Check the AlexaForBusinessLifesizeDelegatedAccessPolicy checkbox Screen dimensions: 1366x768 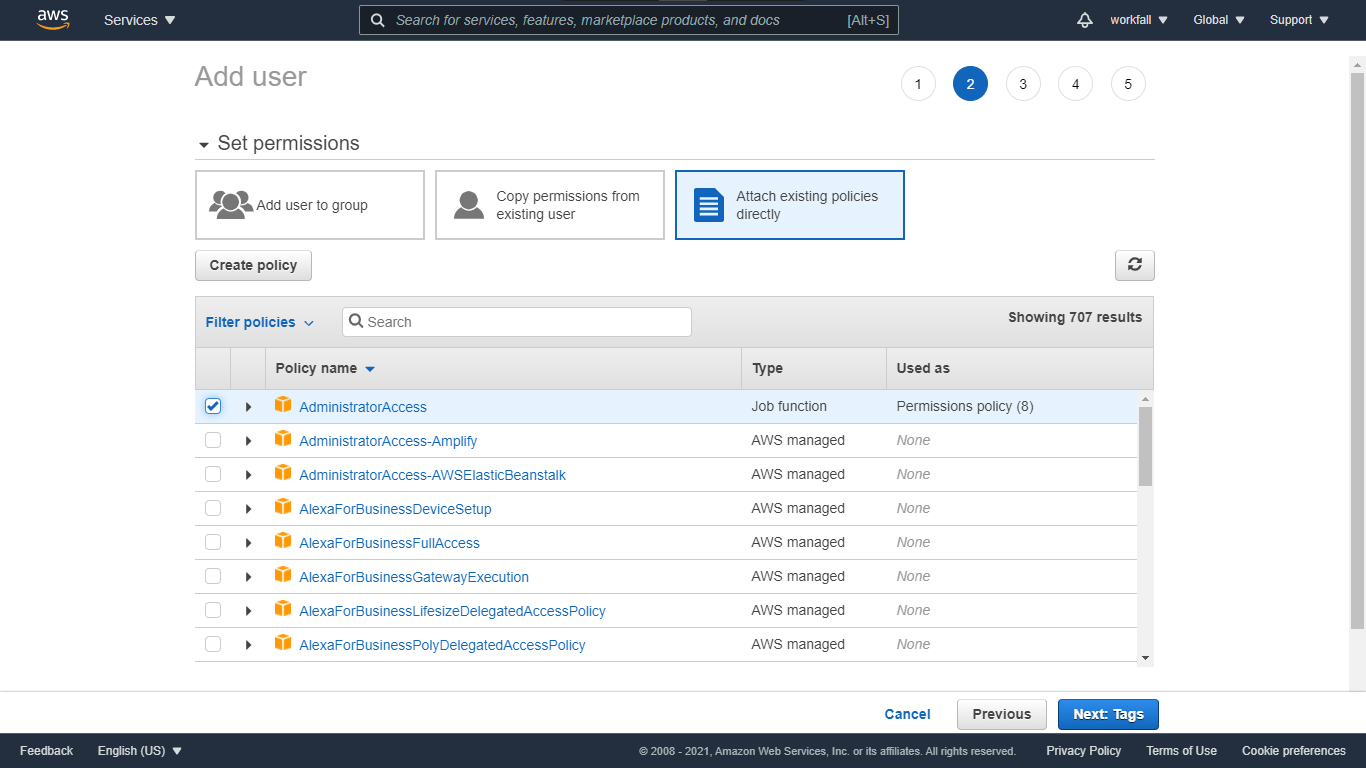tap(213, 610)
